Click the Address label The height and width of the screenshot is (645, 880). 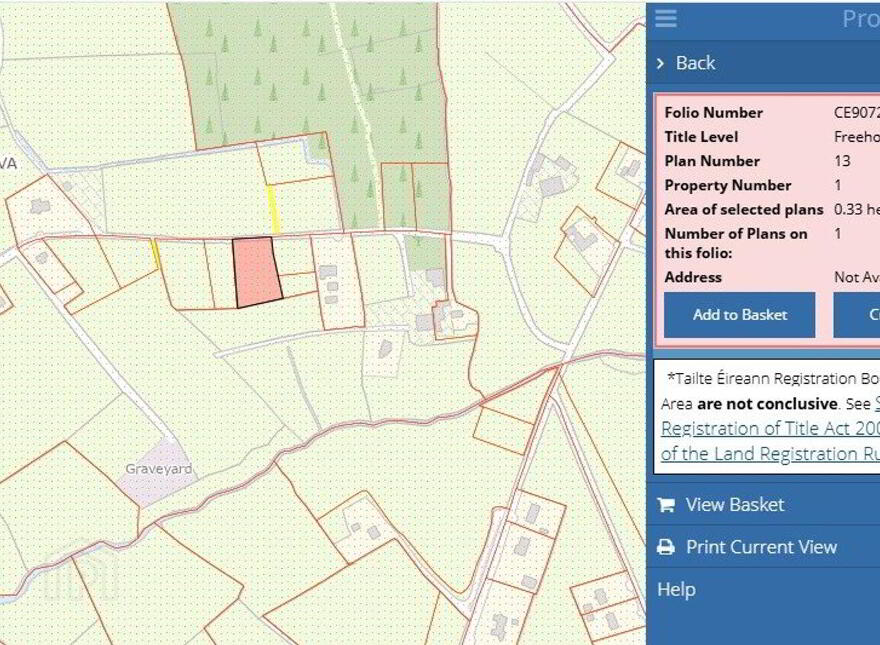click(x=693, y=277)
